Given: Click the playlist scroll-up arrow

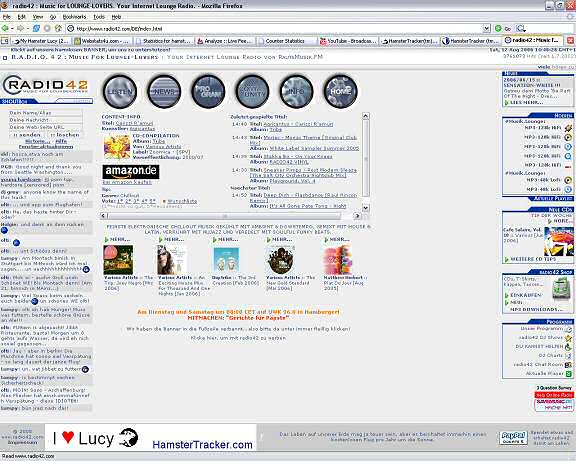Looking at the screenshot, I should [x=366, y=116].
